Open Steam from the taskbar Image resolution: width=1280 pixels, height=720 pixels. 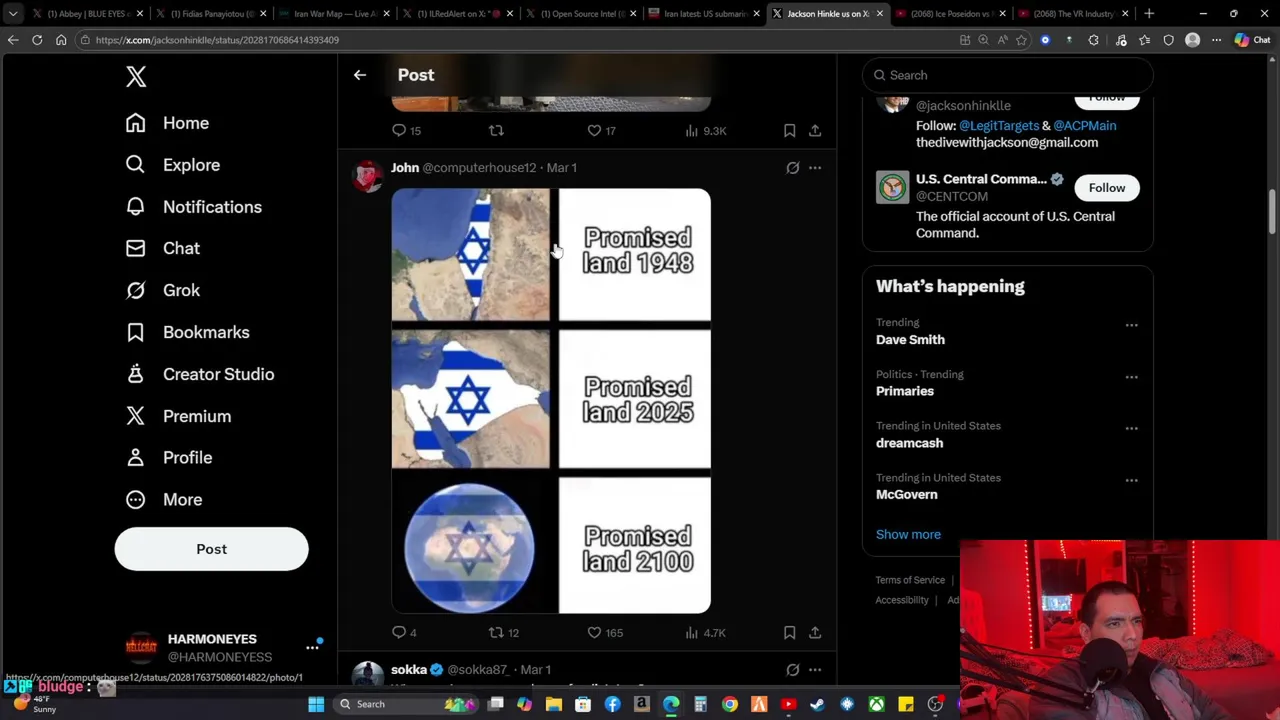[817, 704]
